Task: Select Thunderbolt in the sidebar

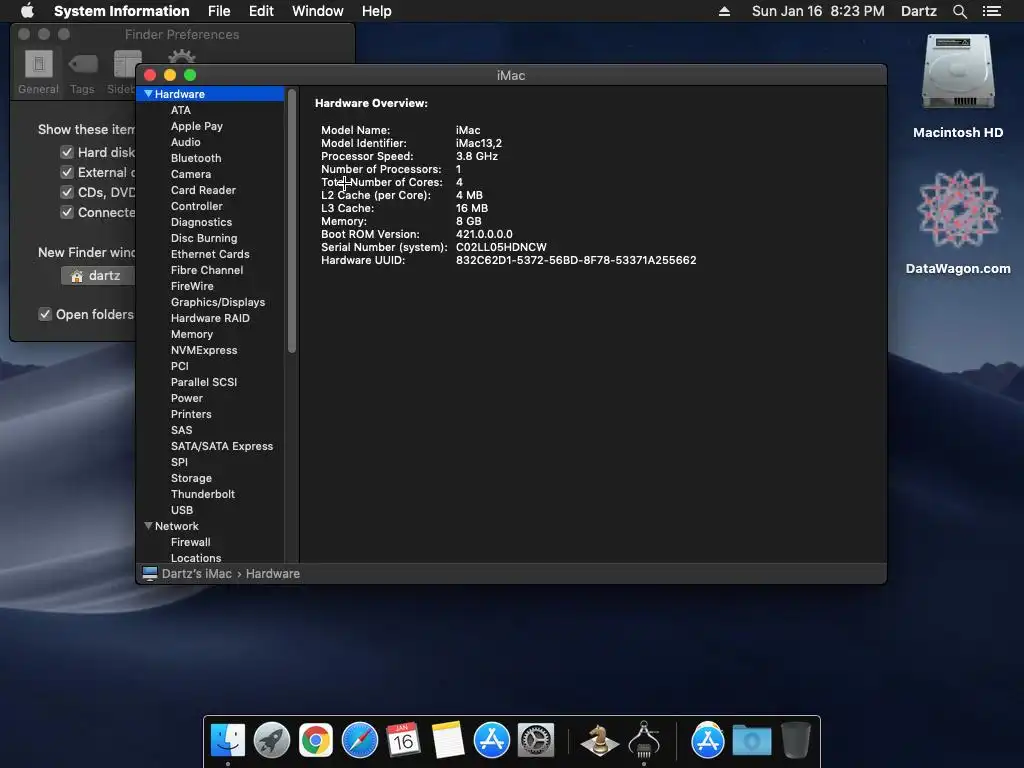Action: 202,494
